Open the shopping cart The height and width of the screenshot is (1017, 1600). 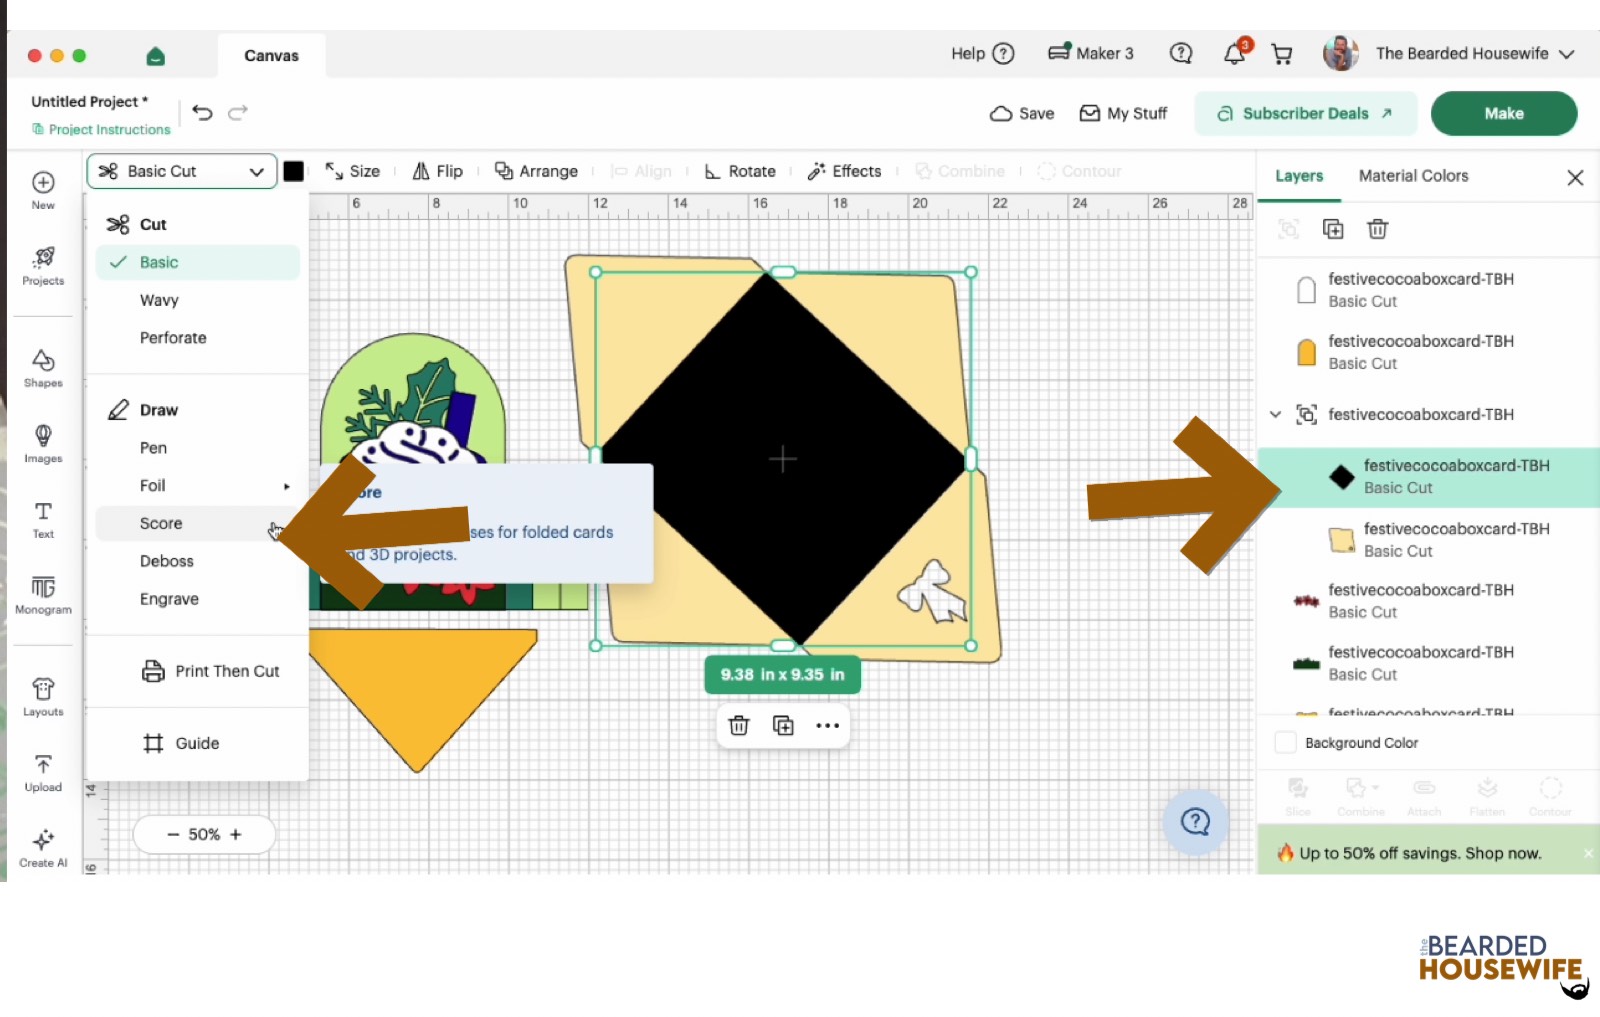[1282, 54]
